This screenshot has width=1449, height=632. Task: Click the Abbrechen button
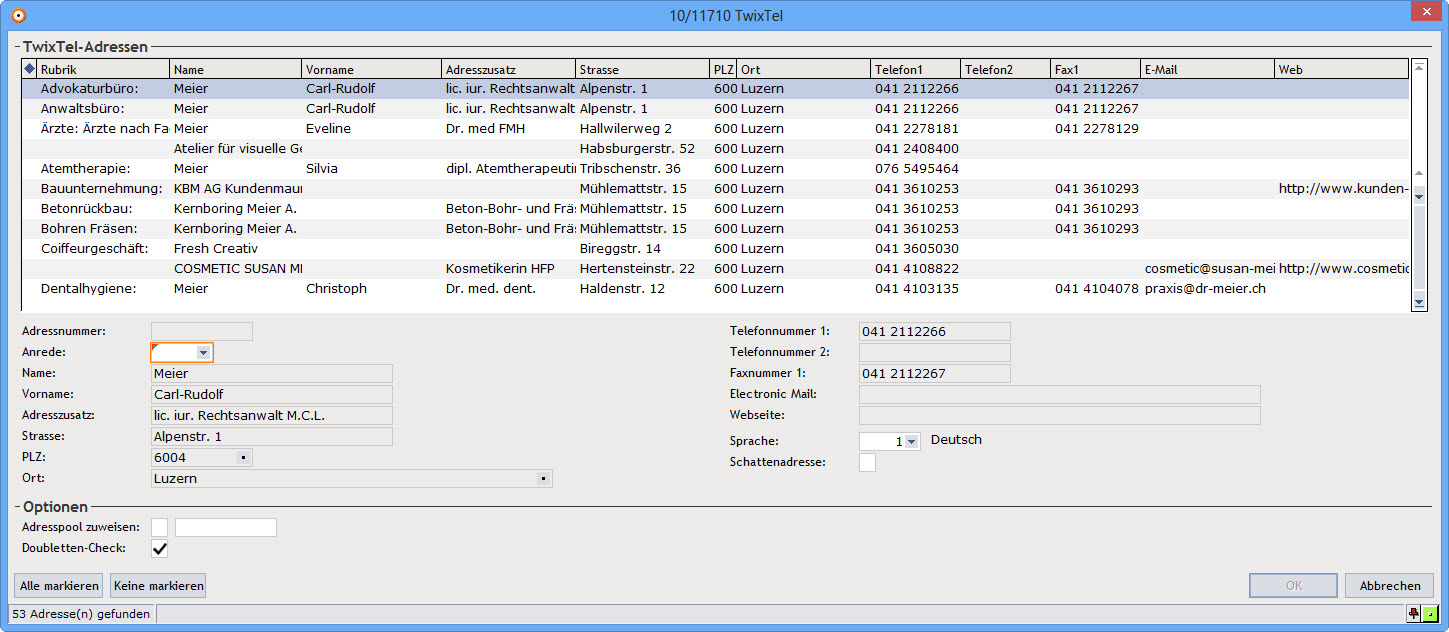point(1390,586)
